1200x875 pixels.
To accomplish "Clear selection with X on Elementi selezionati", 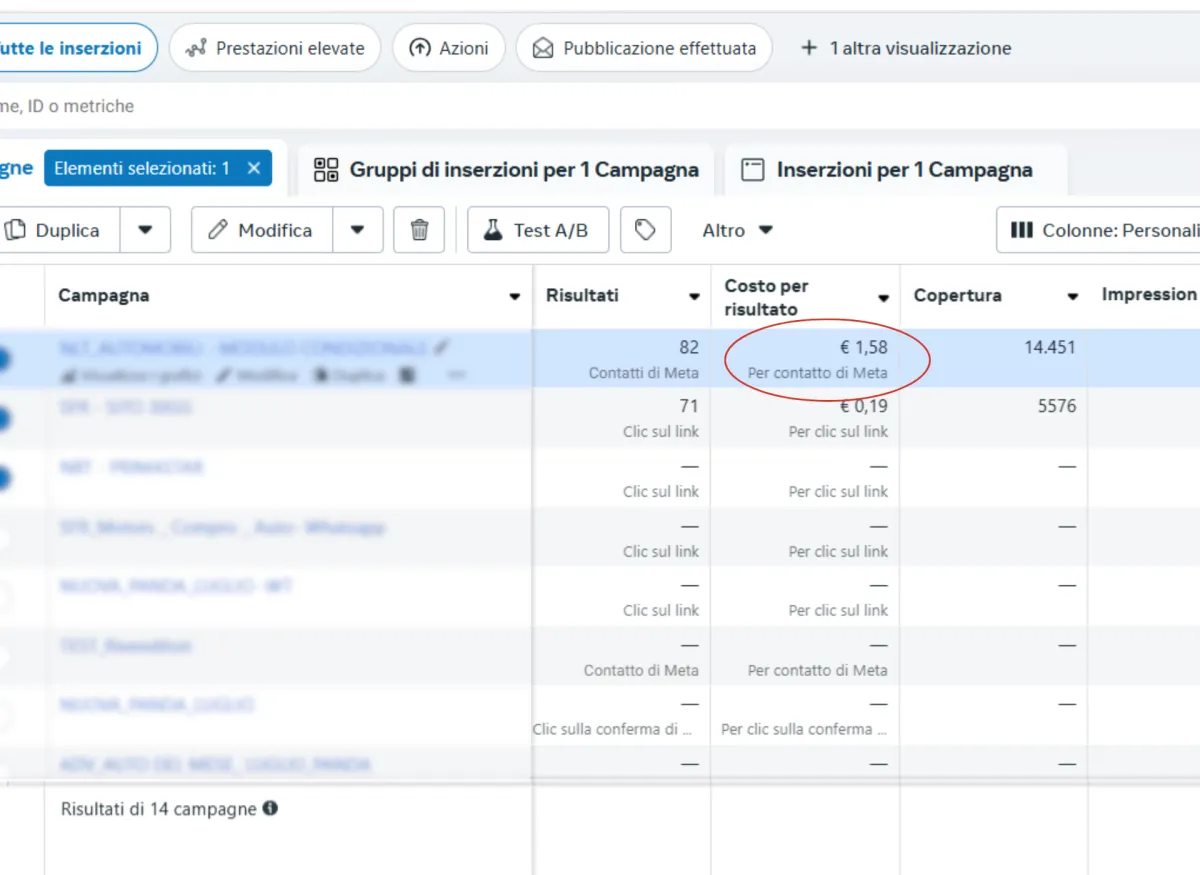I will [254, 168].
